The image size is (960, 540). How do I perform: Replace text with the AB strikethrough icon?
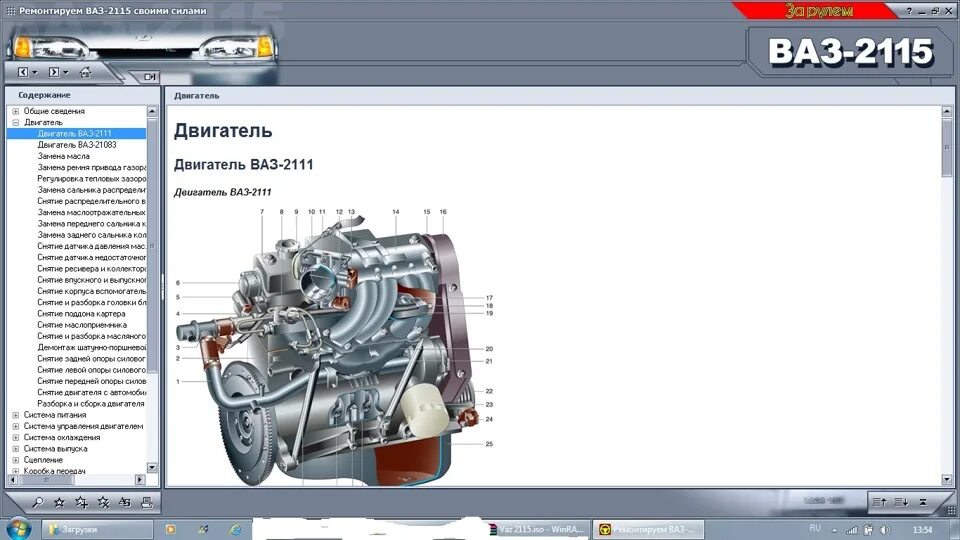[x=125, y=503]
